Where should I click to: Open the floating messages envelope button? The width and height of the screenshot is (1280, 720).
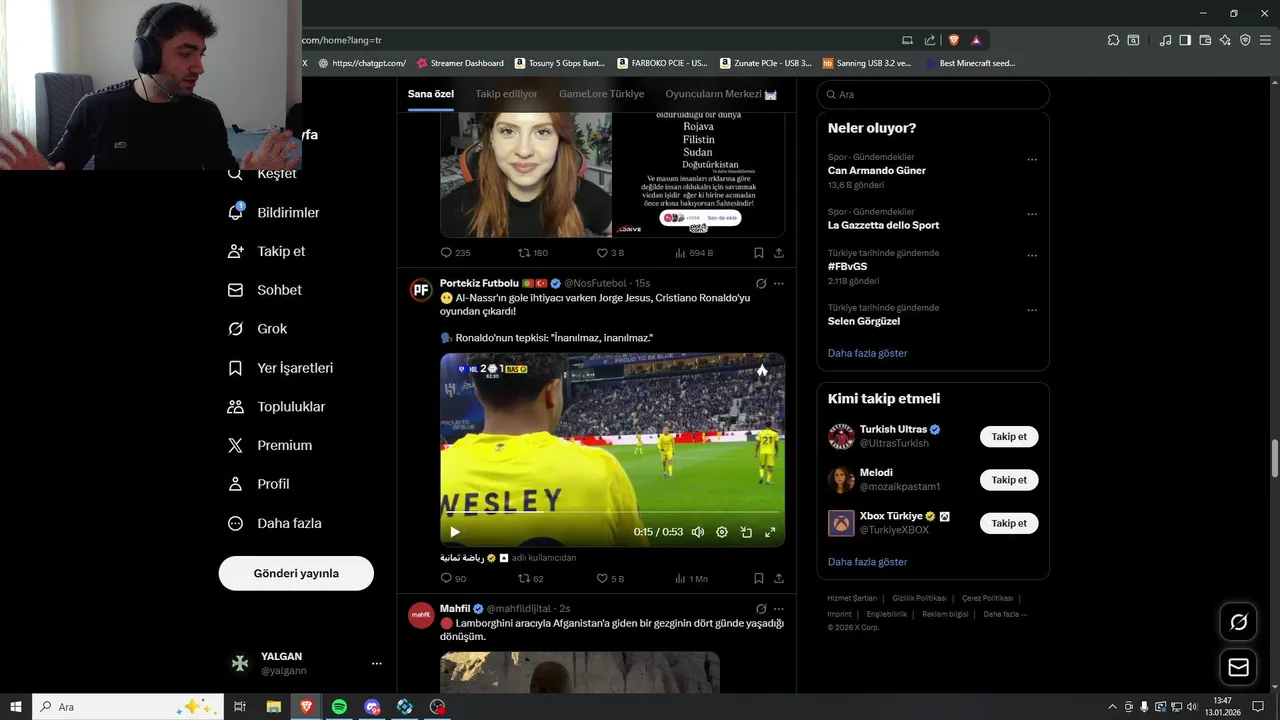pos(1239,667)
